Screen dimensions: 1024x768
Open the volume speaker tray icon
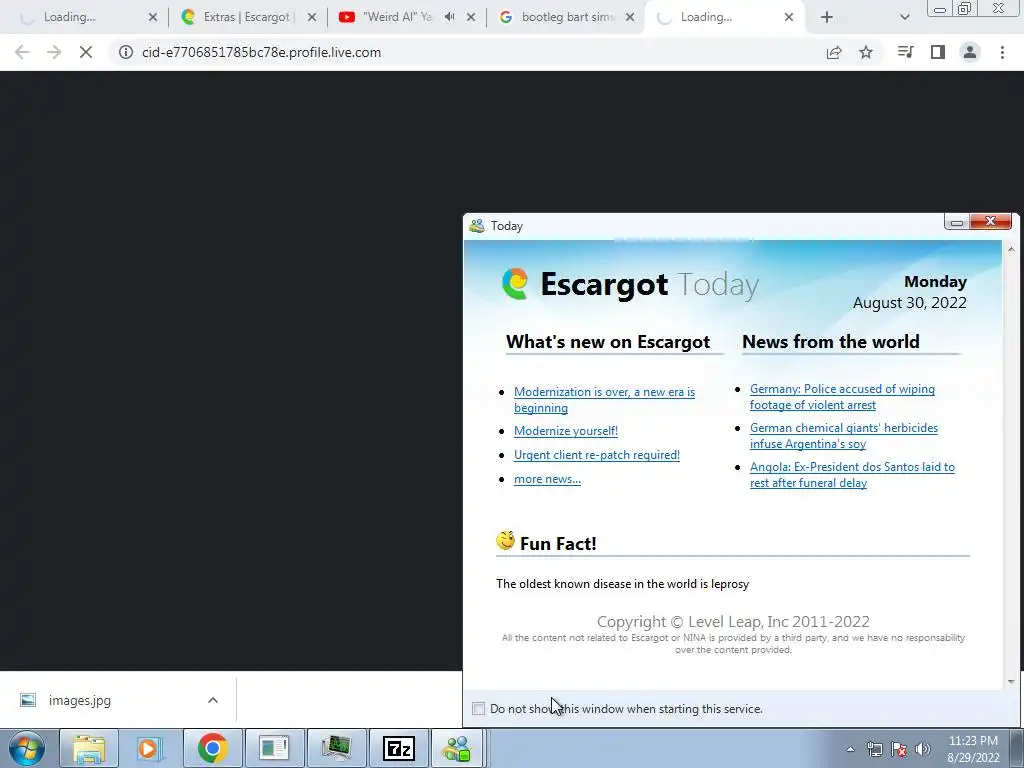(x=923, y=749)
